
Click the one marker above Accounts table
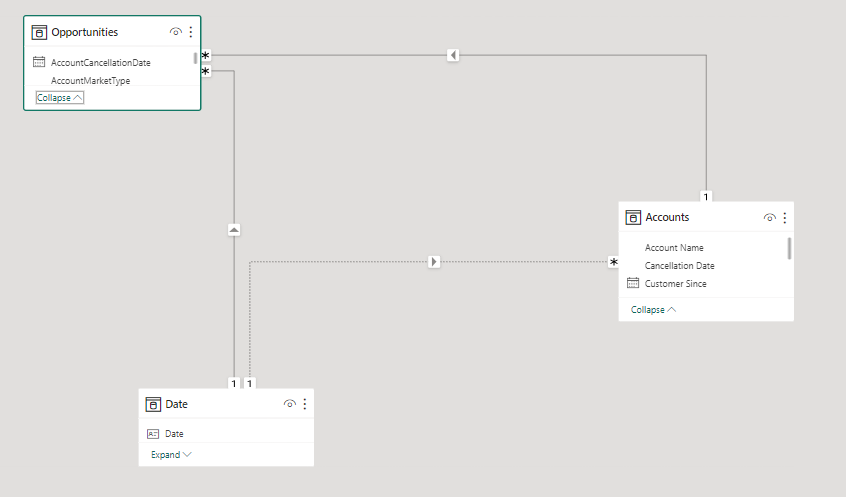pos(706,196)
